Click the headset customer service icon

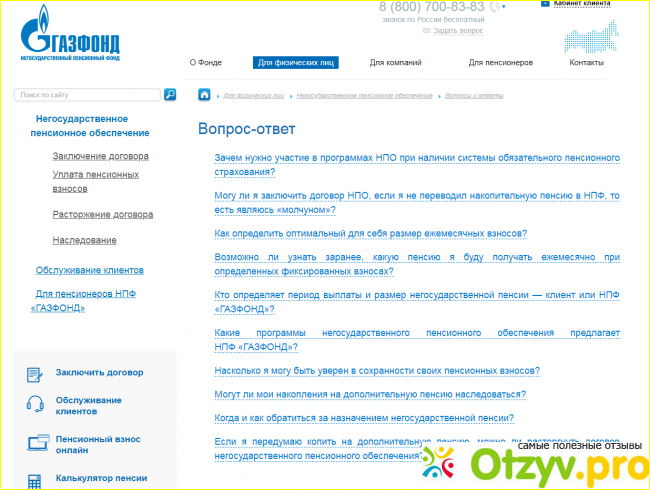35,405
